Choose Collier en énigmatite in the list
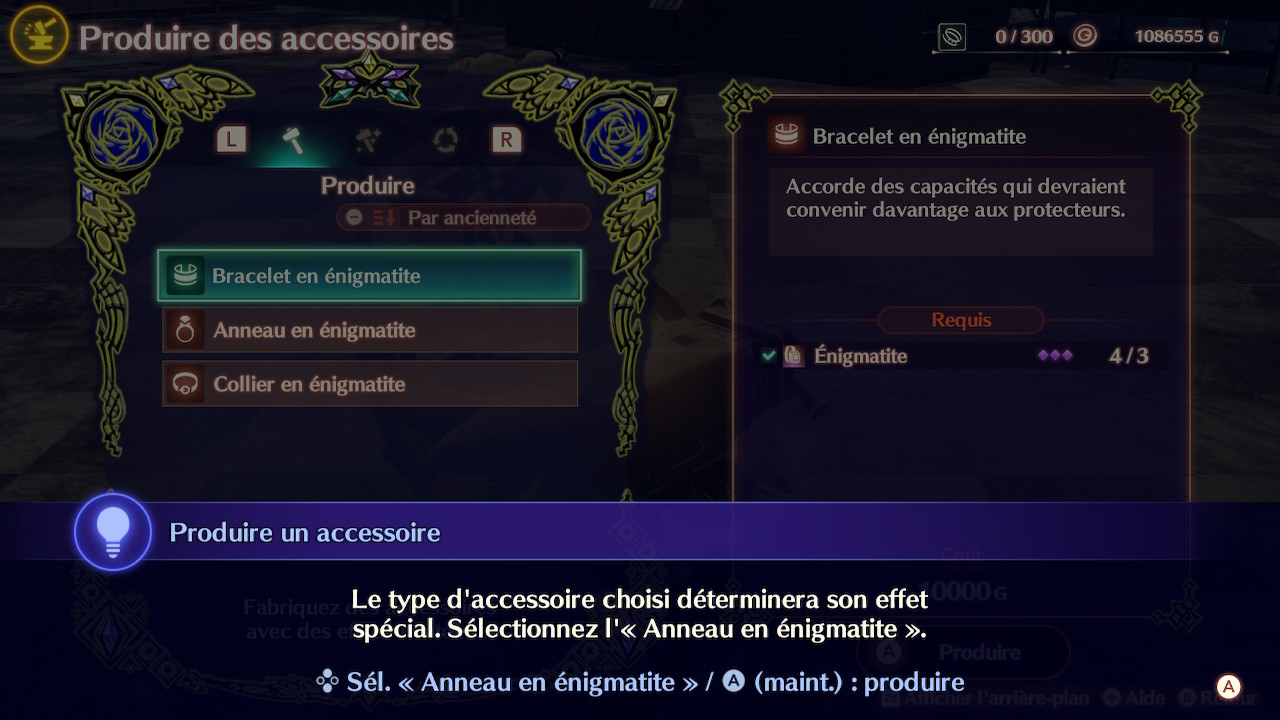The height and width of the screenshot is (720, 1280). (x=370, y=384)
